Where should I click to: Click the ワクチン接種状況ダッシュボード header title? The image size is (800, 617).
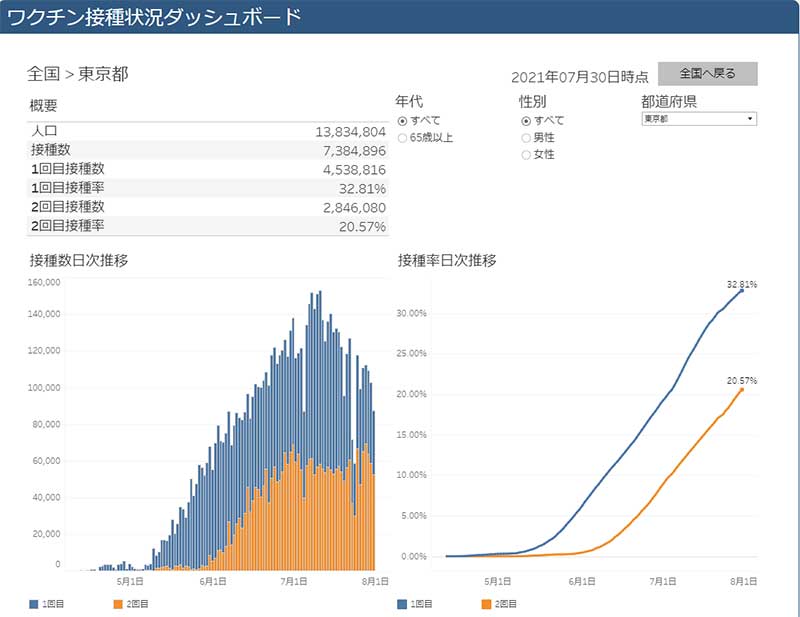154,17
